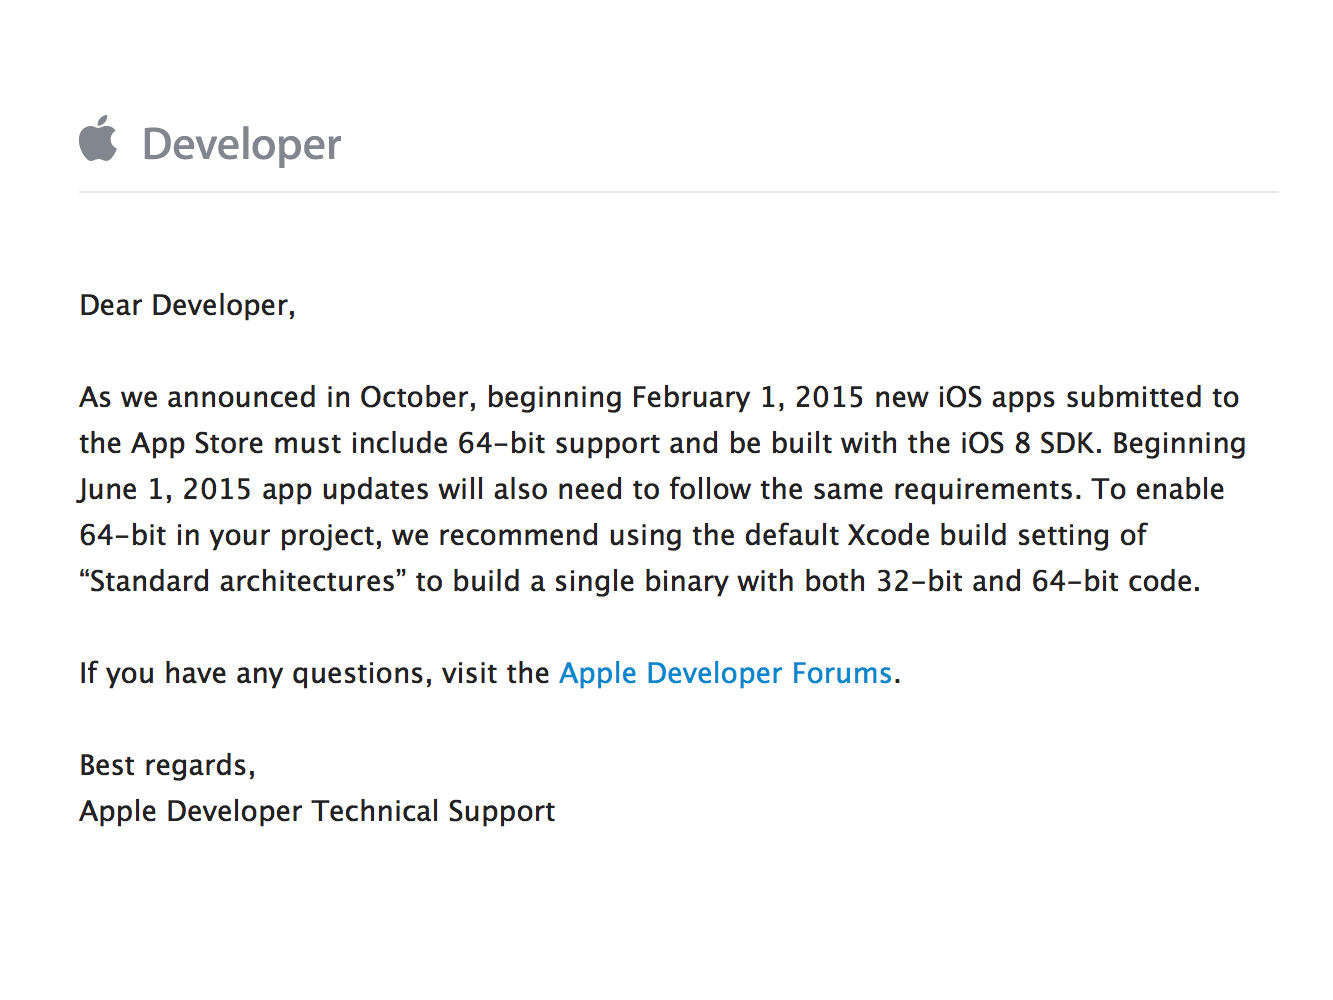
Task: Click the line starting 'June 1, 2015 app updates'
Action: point(652,489)
